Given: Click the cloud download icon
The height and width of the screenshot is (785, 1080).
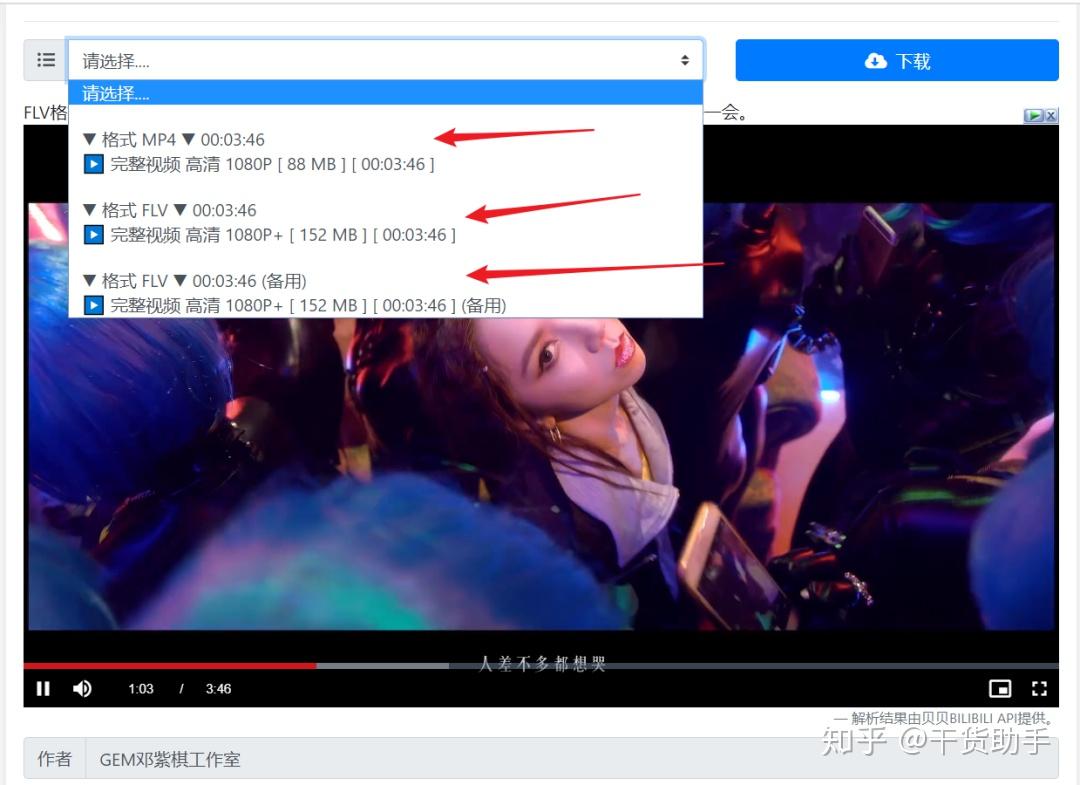Looking at the screenshot, I should tap(875, 61).
